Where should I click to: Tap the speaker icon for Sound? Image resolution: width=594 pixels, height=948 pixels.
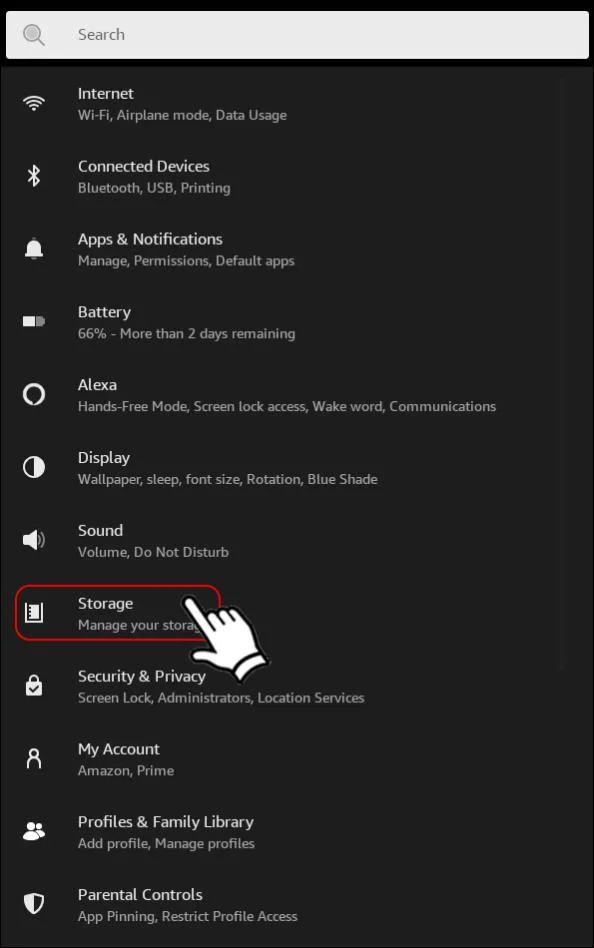point(34,539)
